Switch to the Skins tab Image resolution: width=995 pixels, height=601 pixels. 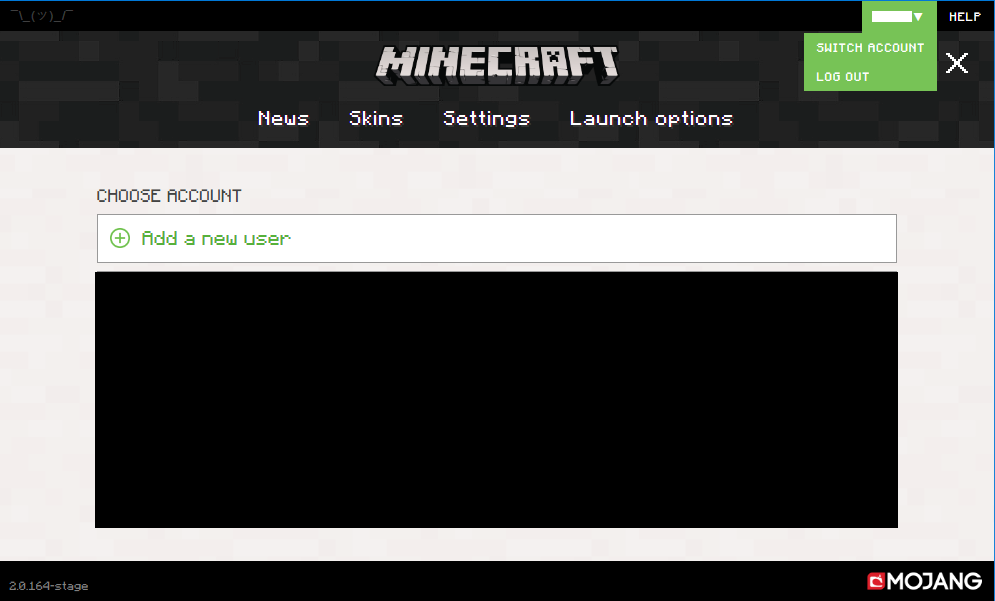(376, 118)
